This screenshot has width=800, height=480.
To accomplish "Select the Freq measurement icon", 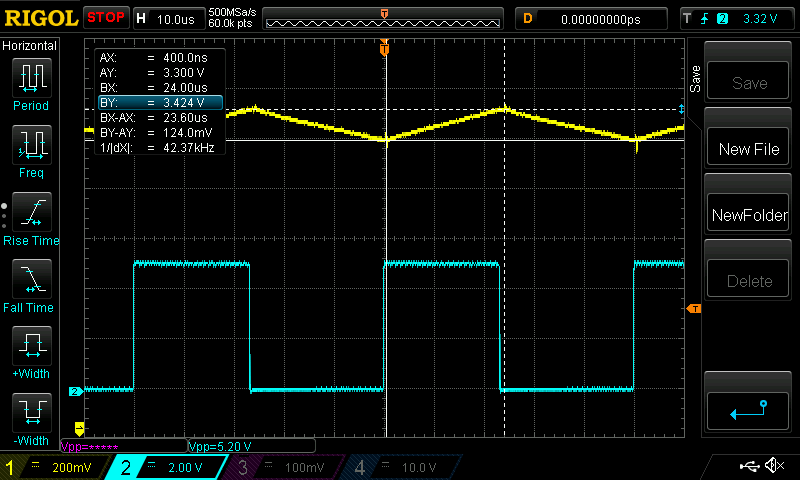I will 30,145.
